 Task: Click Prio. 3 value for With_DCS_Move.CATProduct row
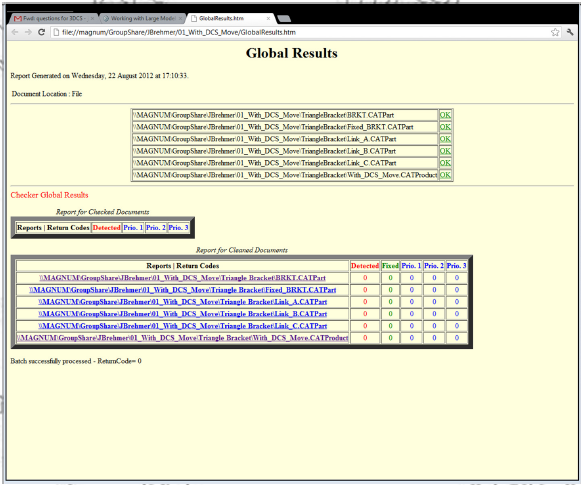coord(456,338)
